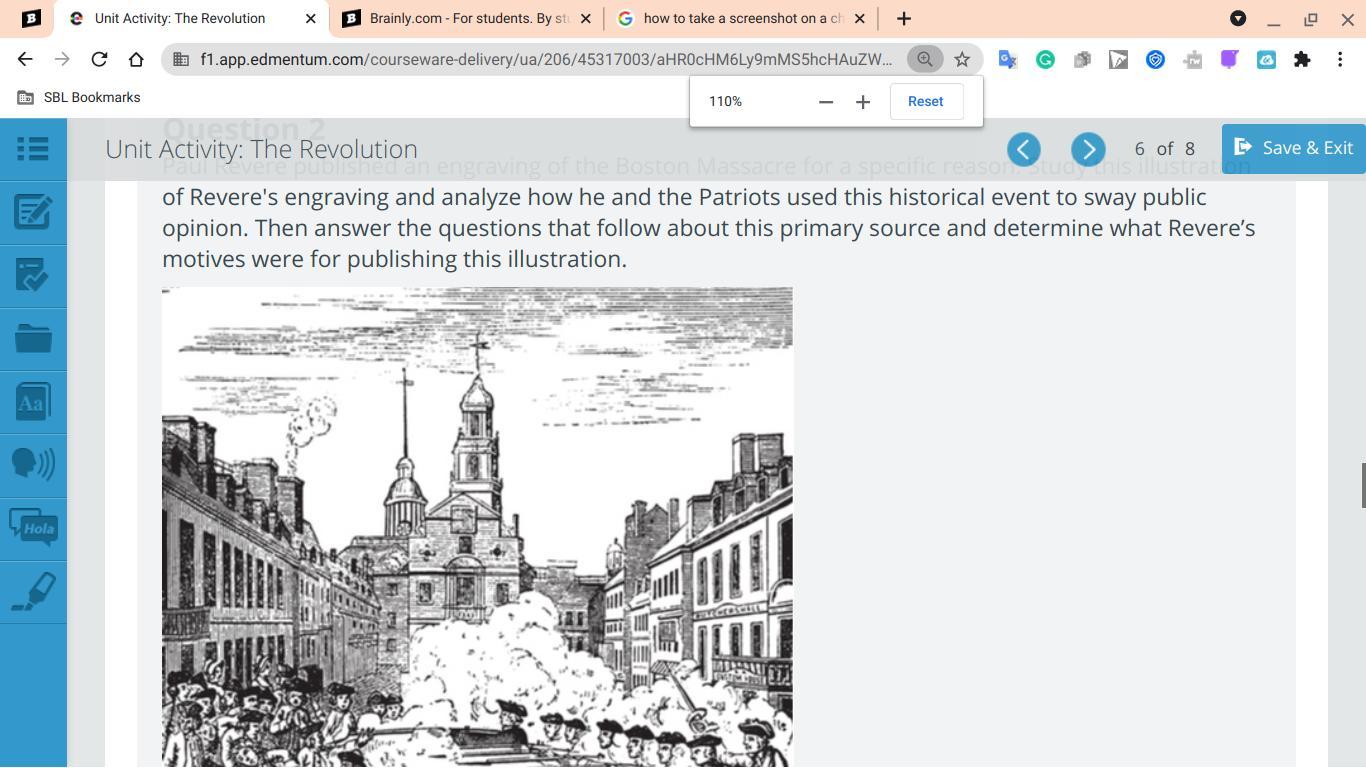Go to the next activity page
Image resolution: width=1366 pixels, height=768 pixels.
tap(1088, 149)
